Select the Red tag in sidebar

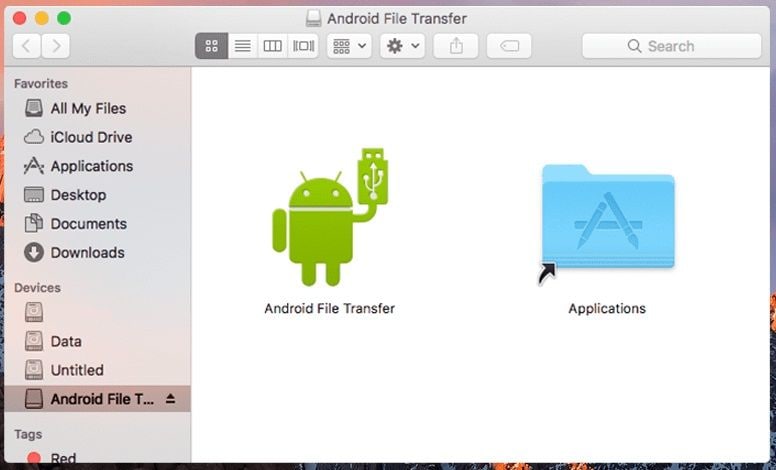coord(97,458)
